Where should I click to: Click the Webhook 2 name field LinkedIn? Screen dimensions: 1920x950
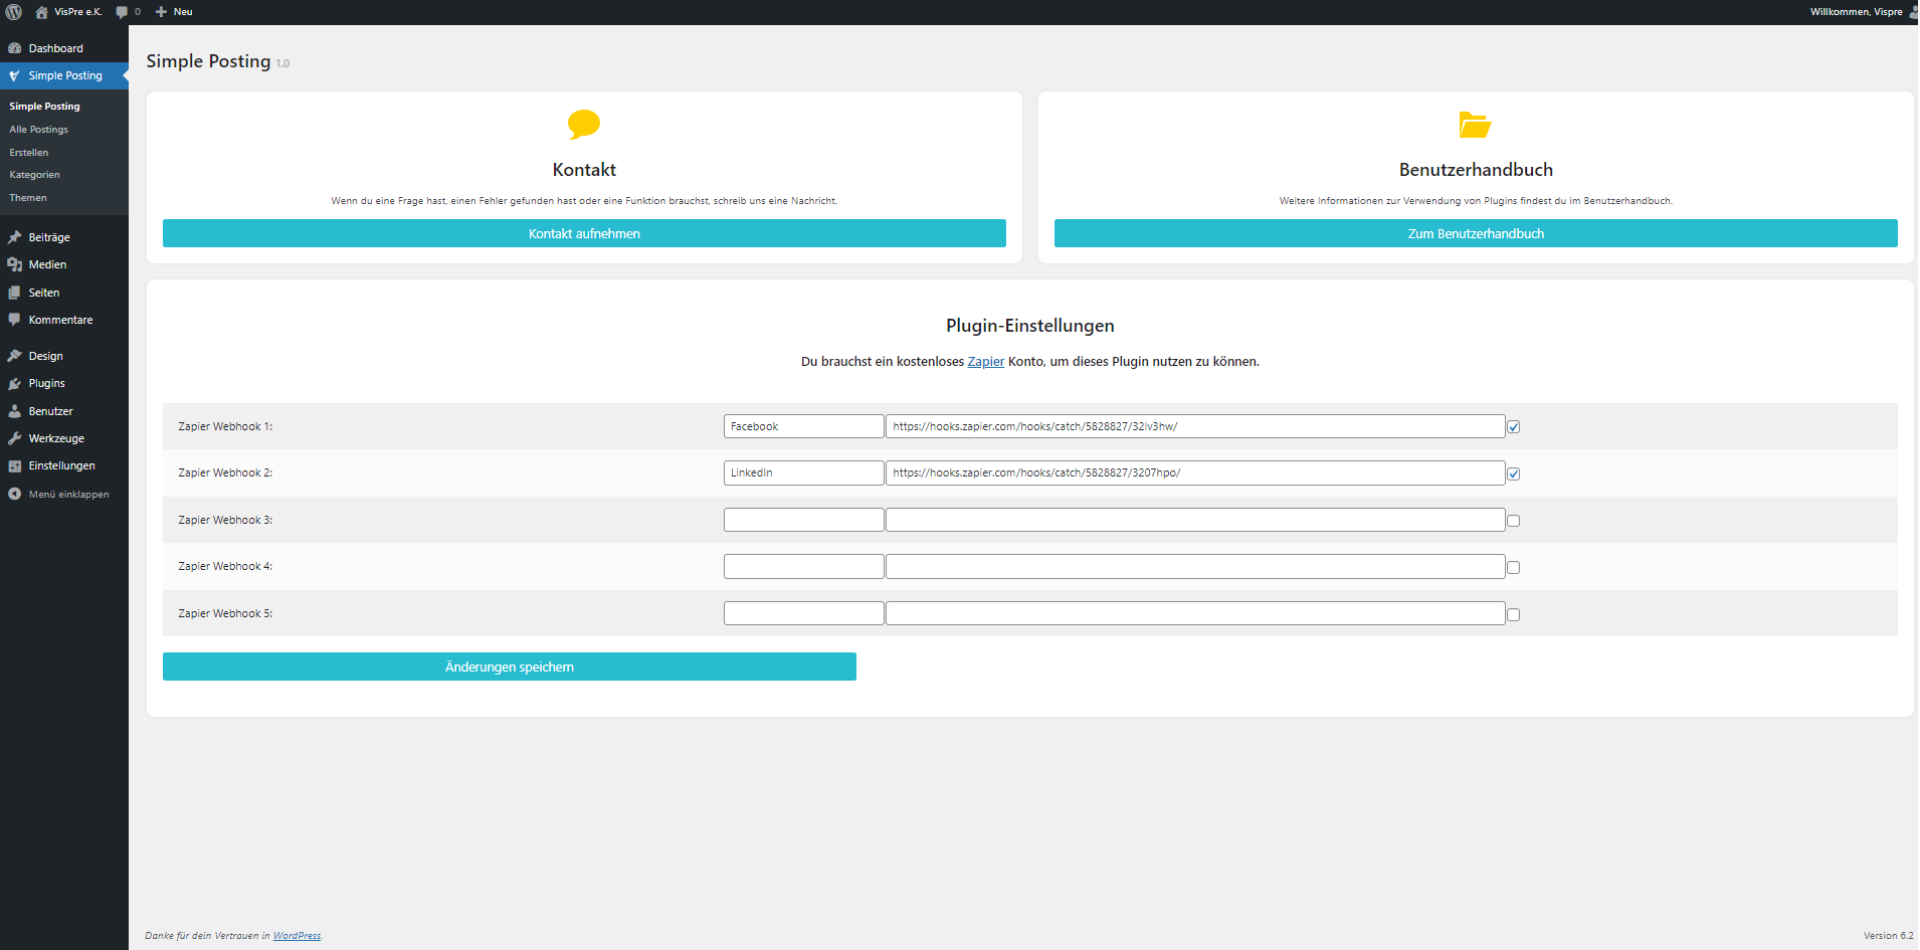pos(804,473)
